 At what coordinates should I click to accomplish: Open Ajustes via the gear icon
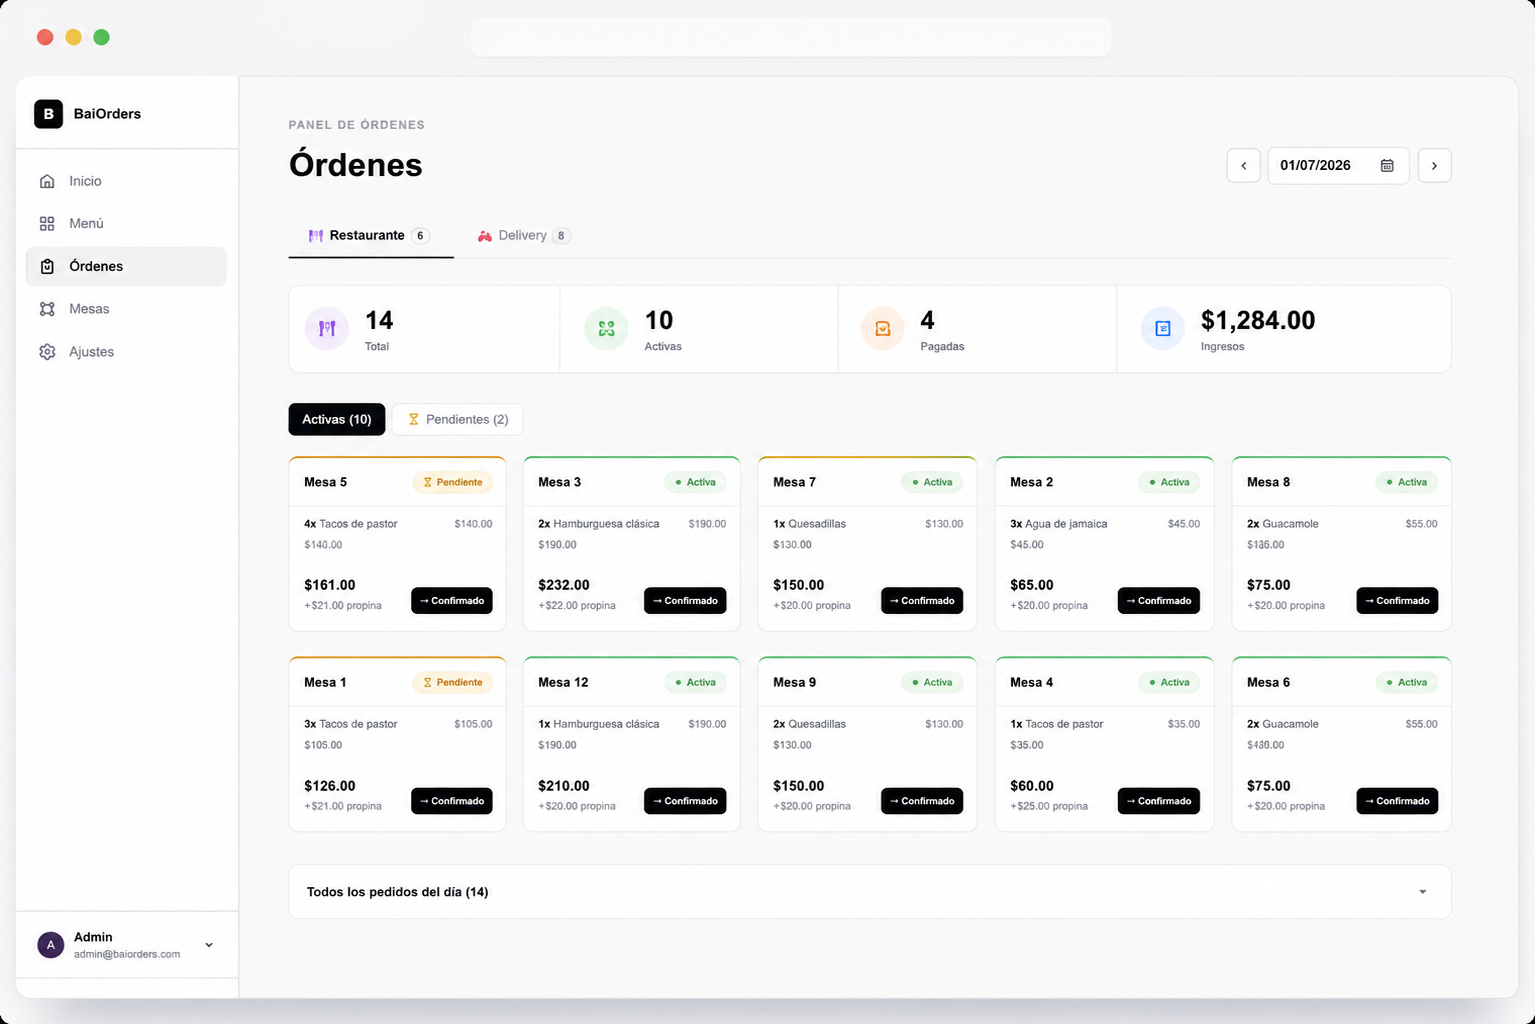click(47, 352)
